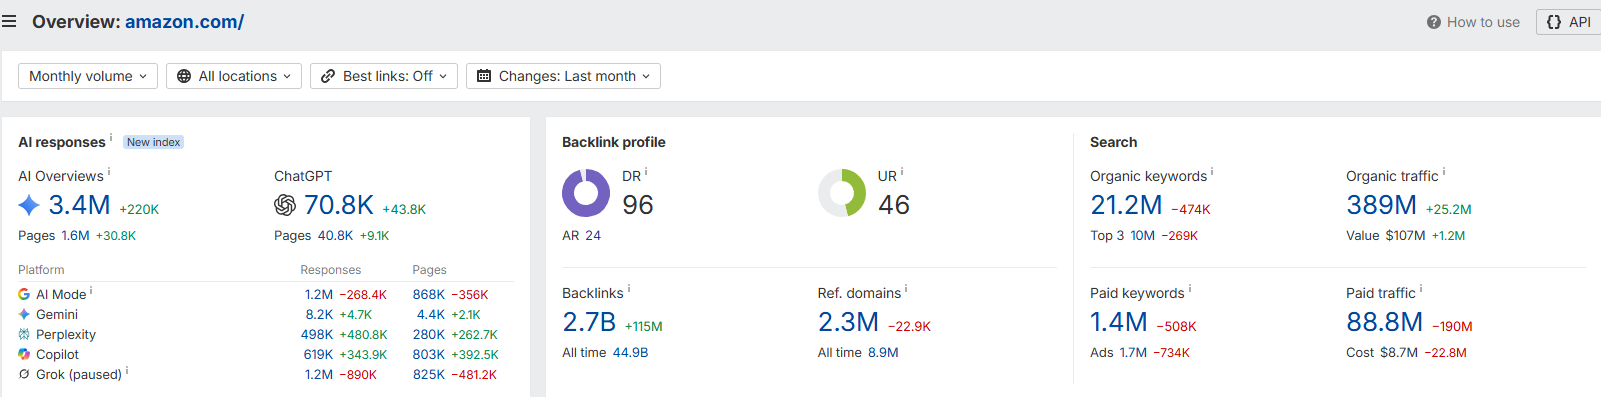Click AI Overviews Pages 1.6M
This screenshot has width=1601, height=397.
75,236
